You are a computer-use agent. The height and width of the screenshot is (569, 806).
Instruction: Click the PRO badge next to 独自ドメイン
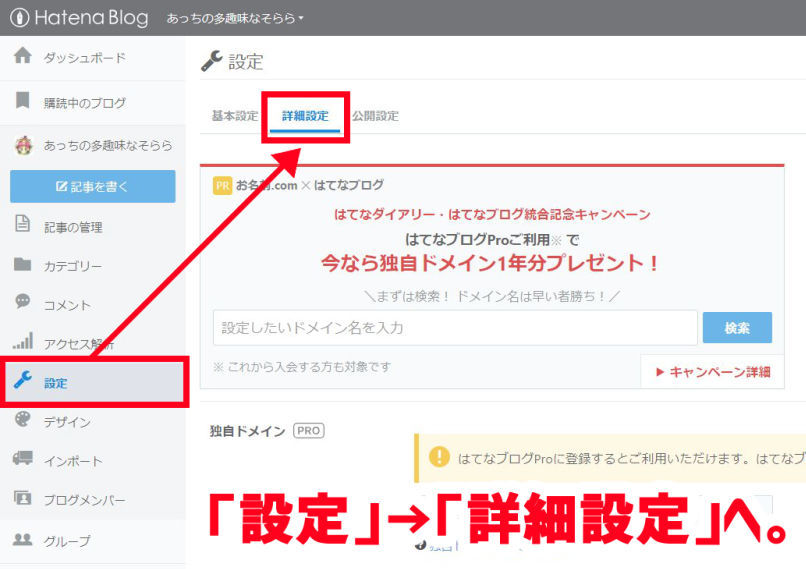(x=308, y=430)
